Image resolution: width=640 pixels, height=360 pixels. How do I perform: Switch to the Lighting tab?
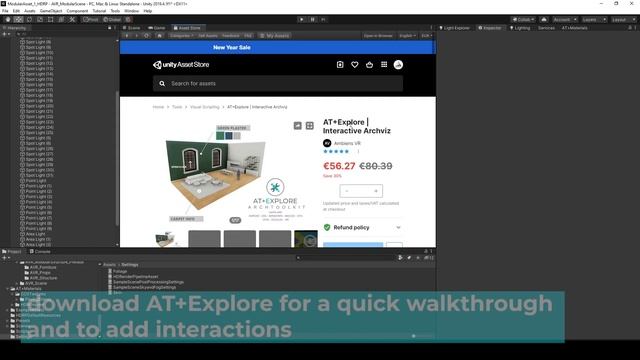point(520,28)
